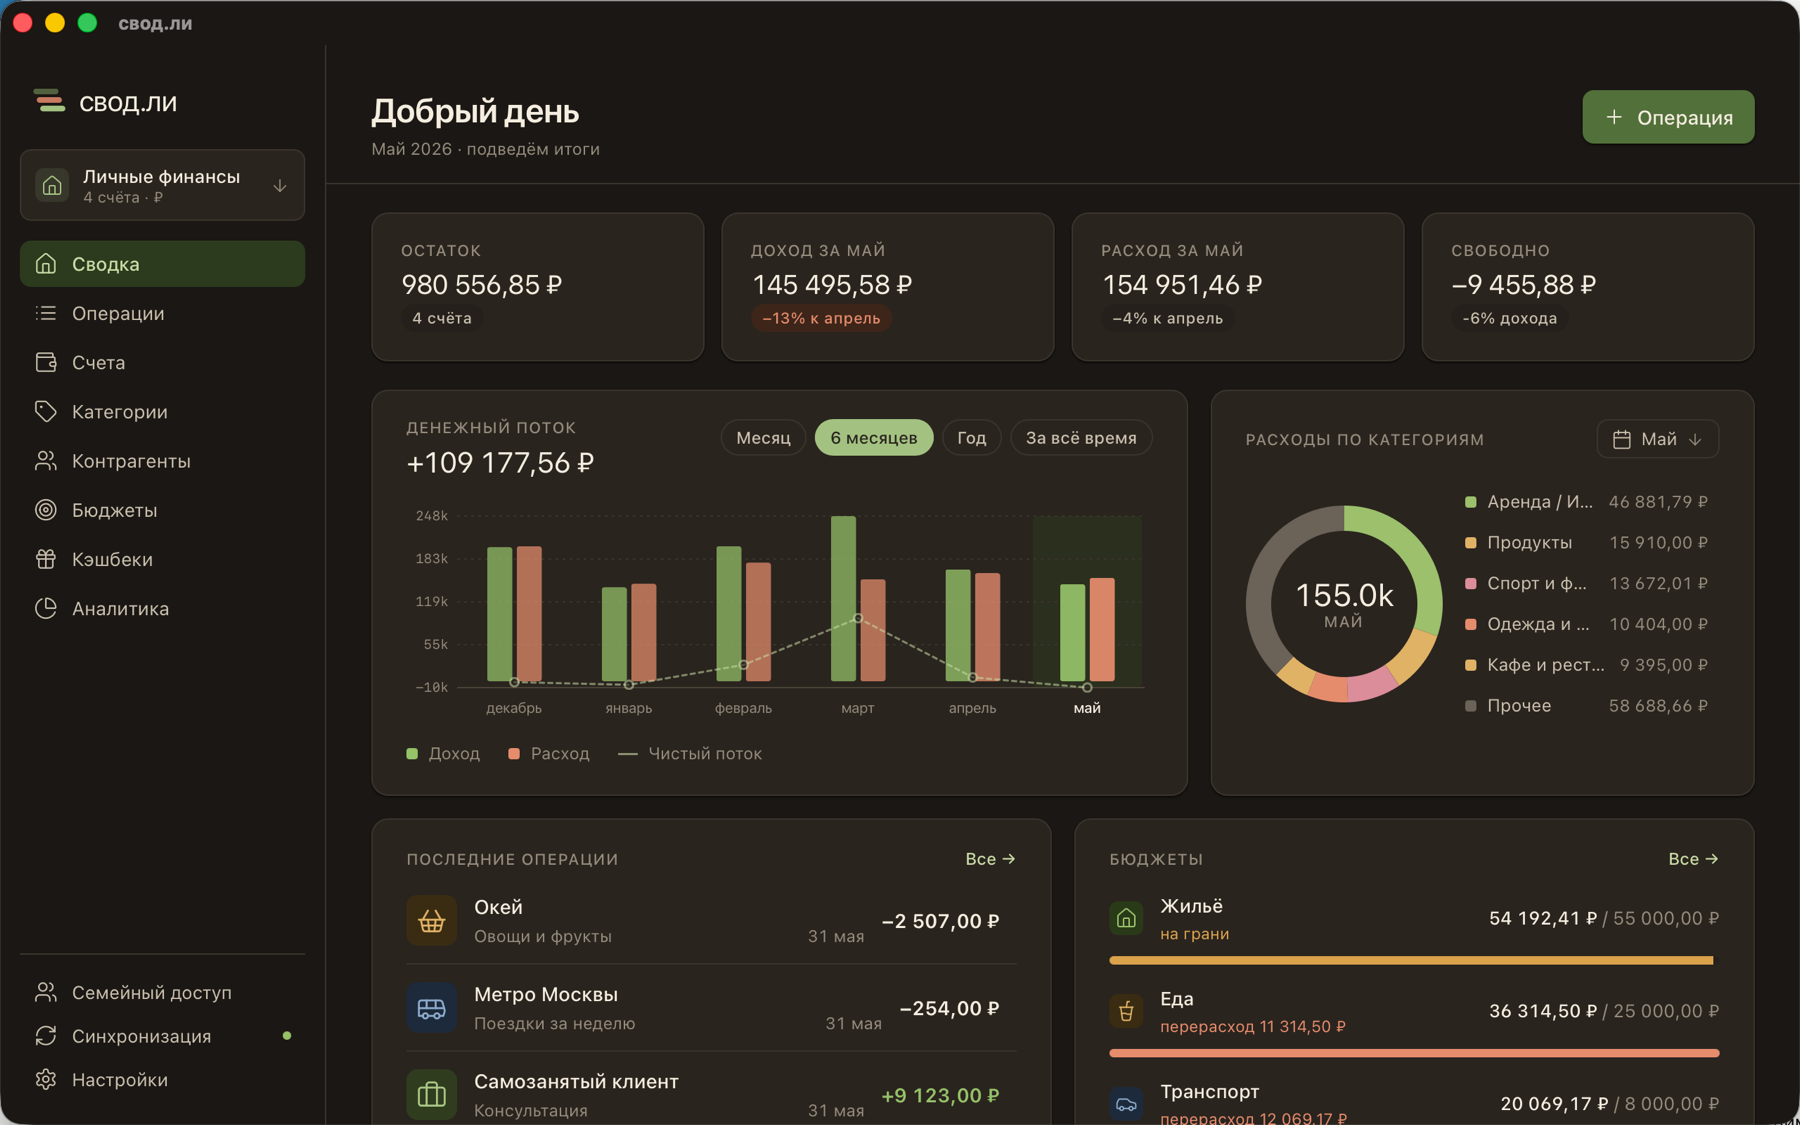Screen dimensions: 1800x1125
Task: Open Операции from sidebar list icon
Action: [46, 313]
